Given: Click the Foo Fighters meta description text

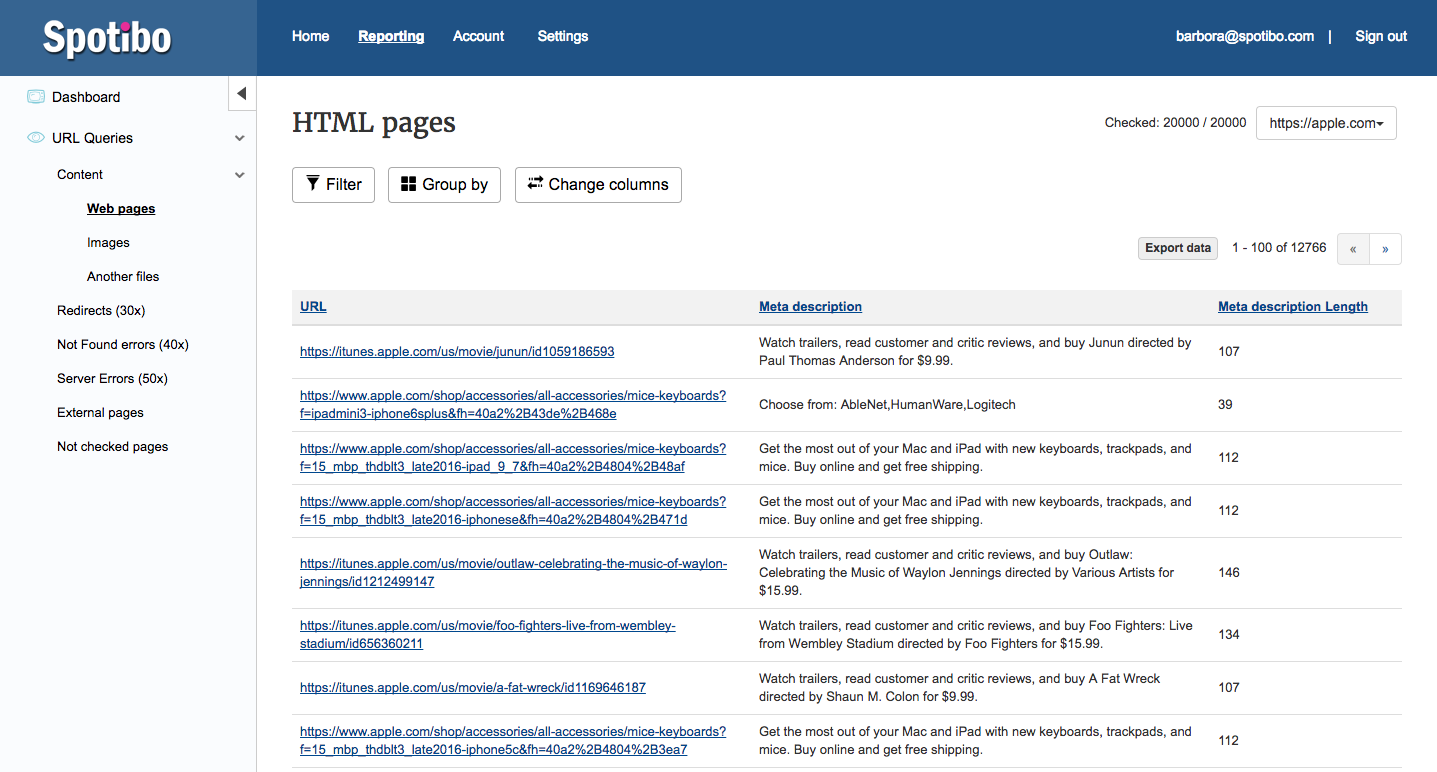Looking at the screenshot, I should pos(976,635).
